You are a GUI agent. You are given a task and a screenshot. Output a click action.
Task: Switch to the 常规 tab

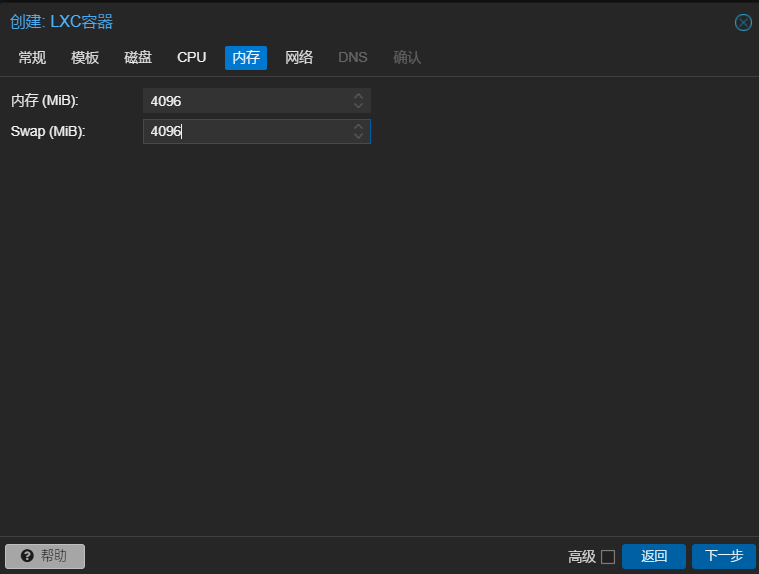(x=32, y=58)
